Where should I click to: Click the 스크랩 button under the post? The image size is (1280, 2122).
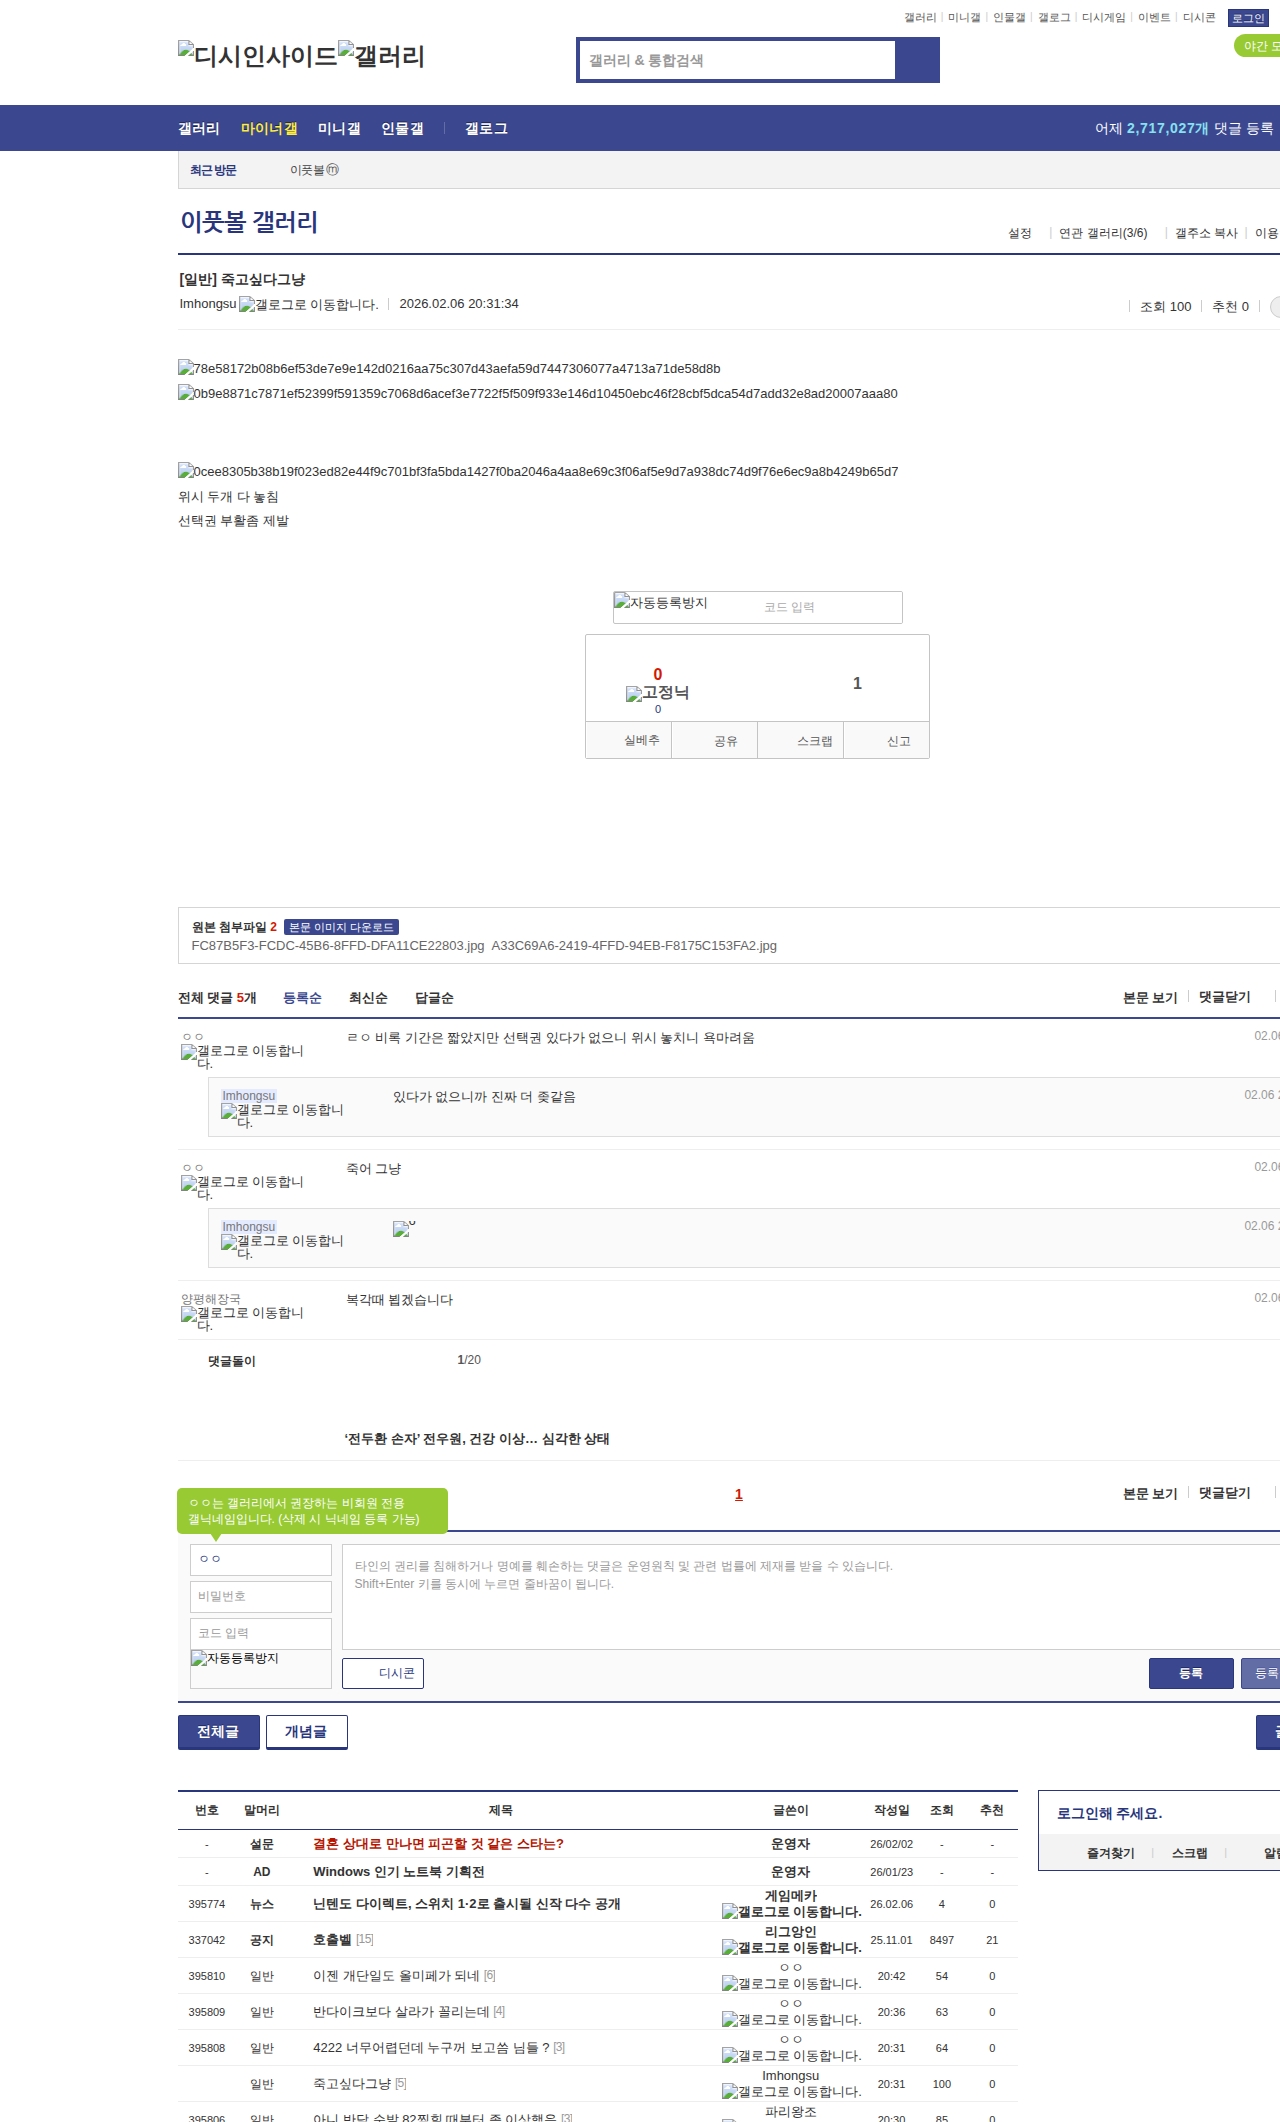pos(814,741)
